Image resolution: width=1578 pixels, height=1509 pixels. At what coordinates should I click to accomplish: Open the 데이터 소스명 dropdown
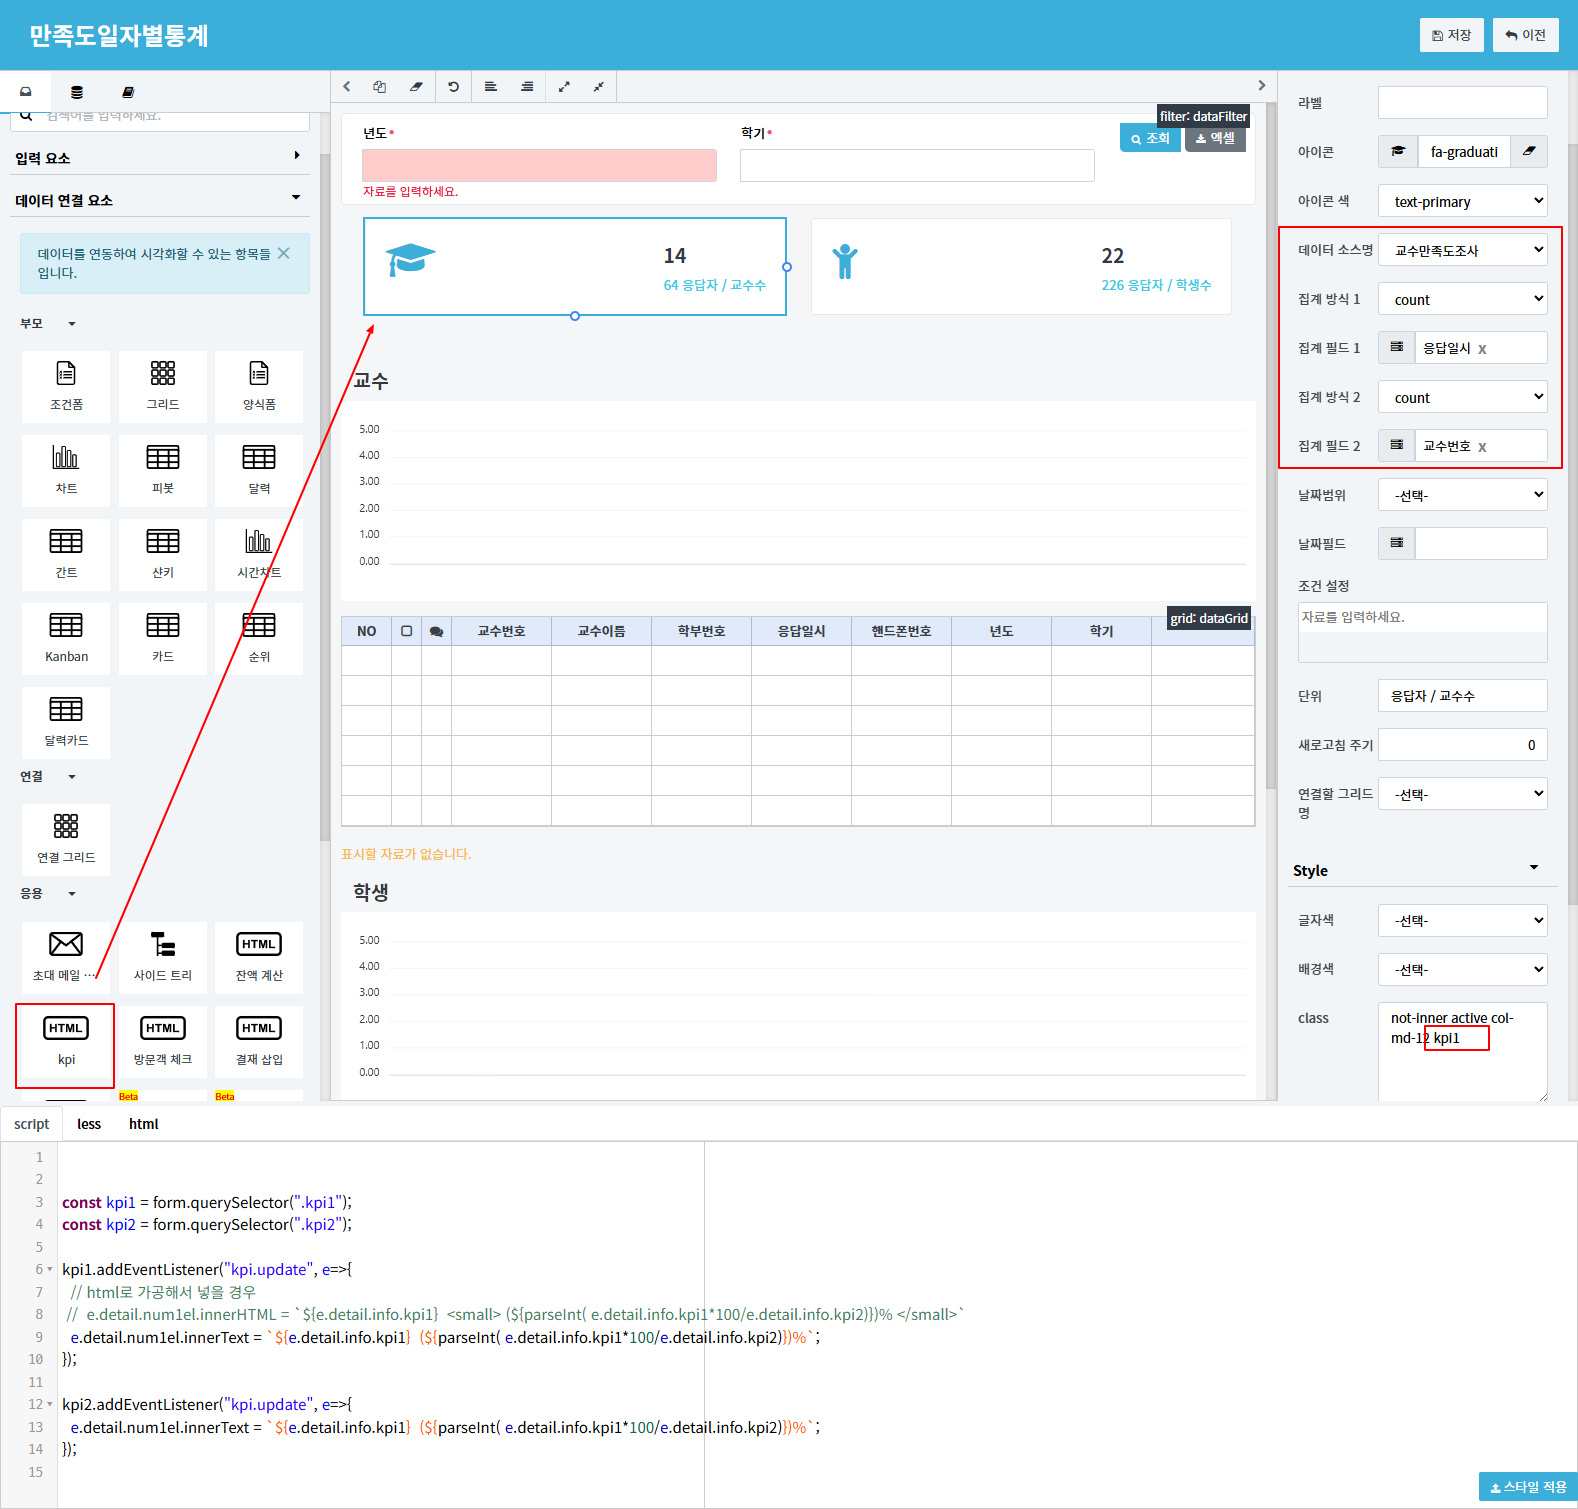click(x=1463, y=250)
